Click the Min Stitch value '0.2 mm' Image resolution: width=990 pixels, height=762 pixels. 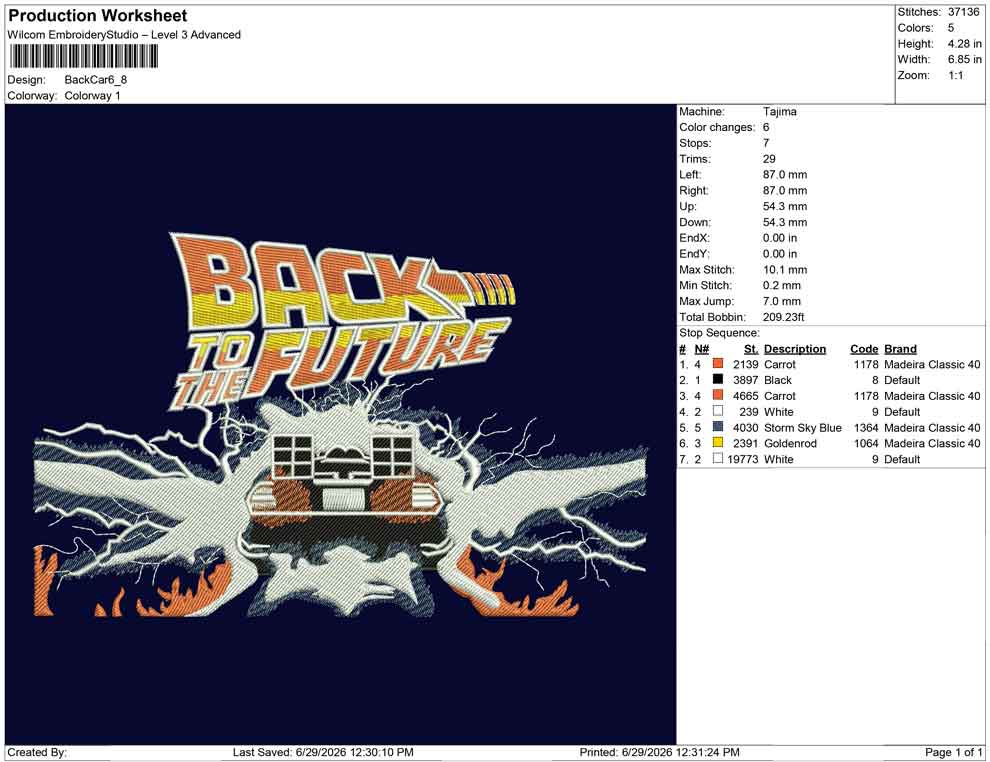coord(782,285)
